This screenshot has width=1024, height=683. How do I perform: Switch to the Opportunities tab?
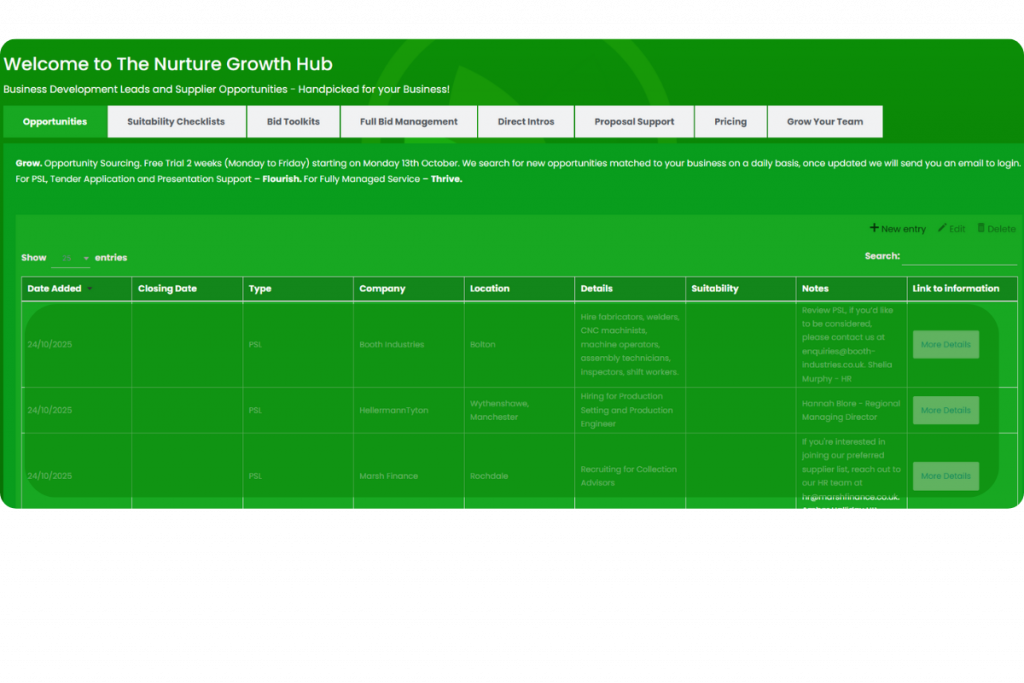[x=55, y=122]
